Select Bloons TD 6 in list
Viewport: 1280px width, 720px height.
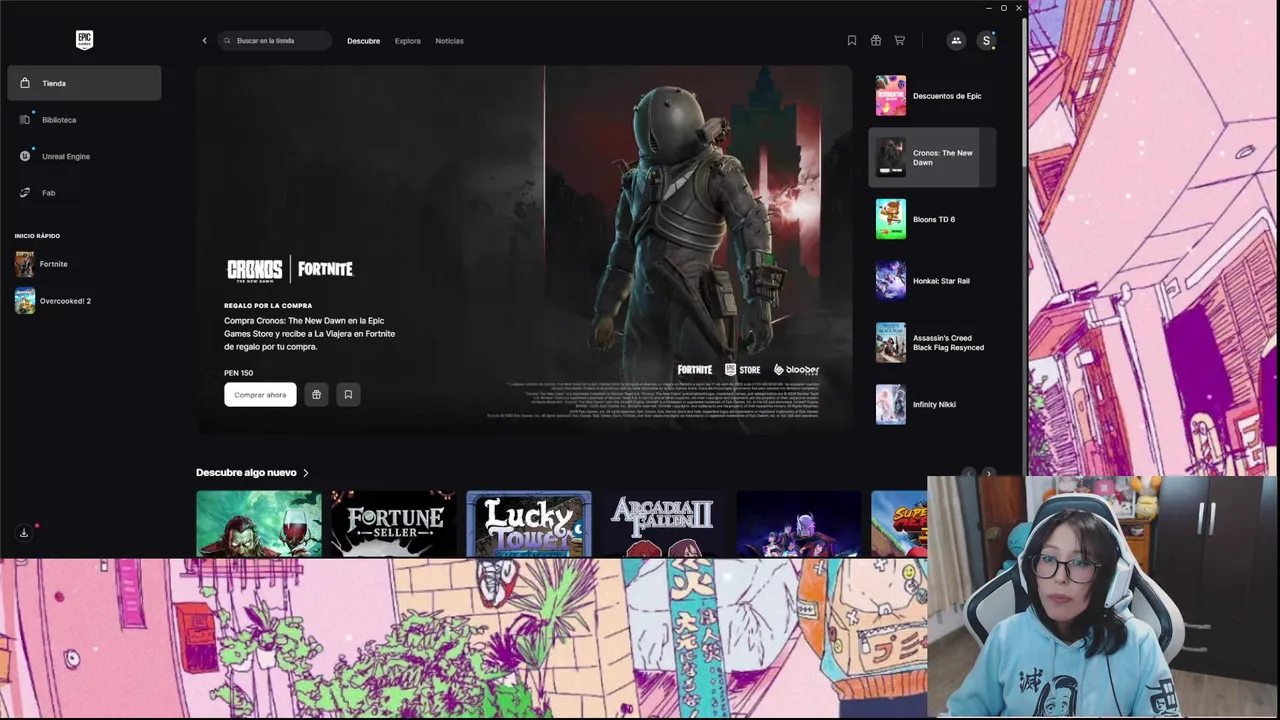932,219
